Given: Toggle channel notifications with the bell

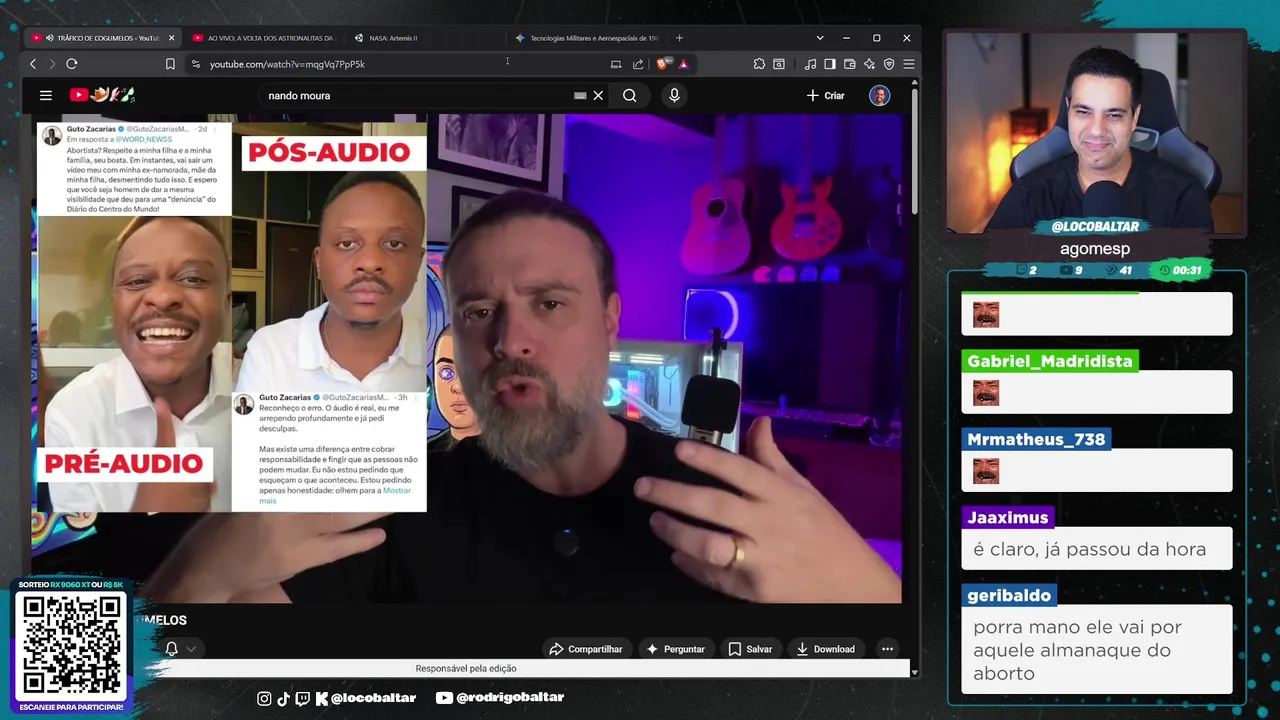Looking at the screenshot, I should pyautogui.click(x=171, y=649).
